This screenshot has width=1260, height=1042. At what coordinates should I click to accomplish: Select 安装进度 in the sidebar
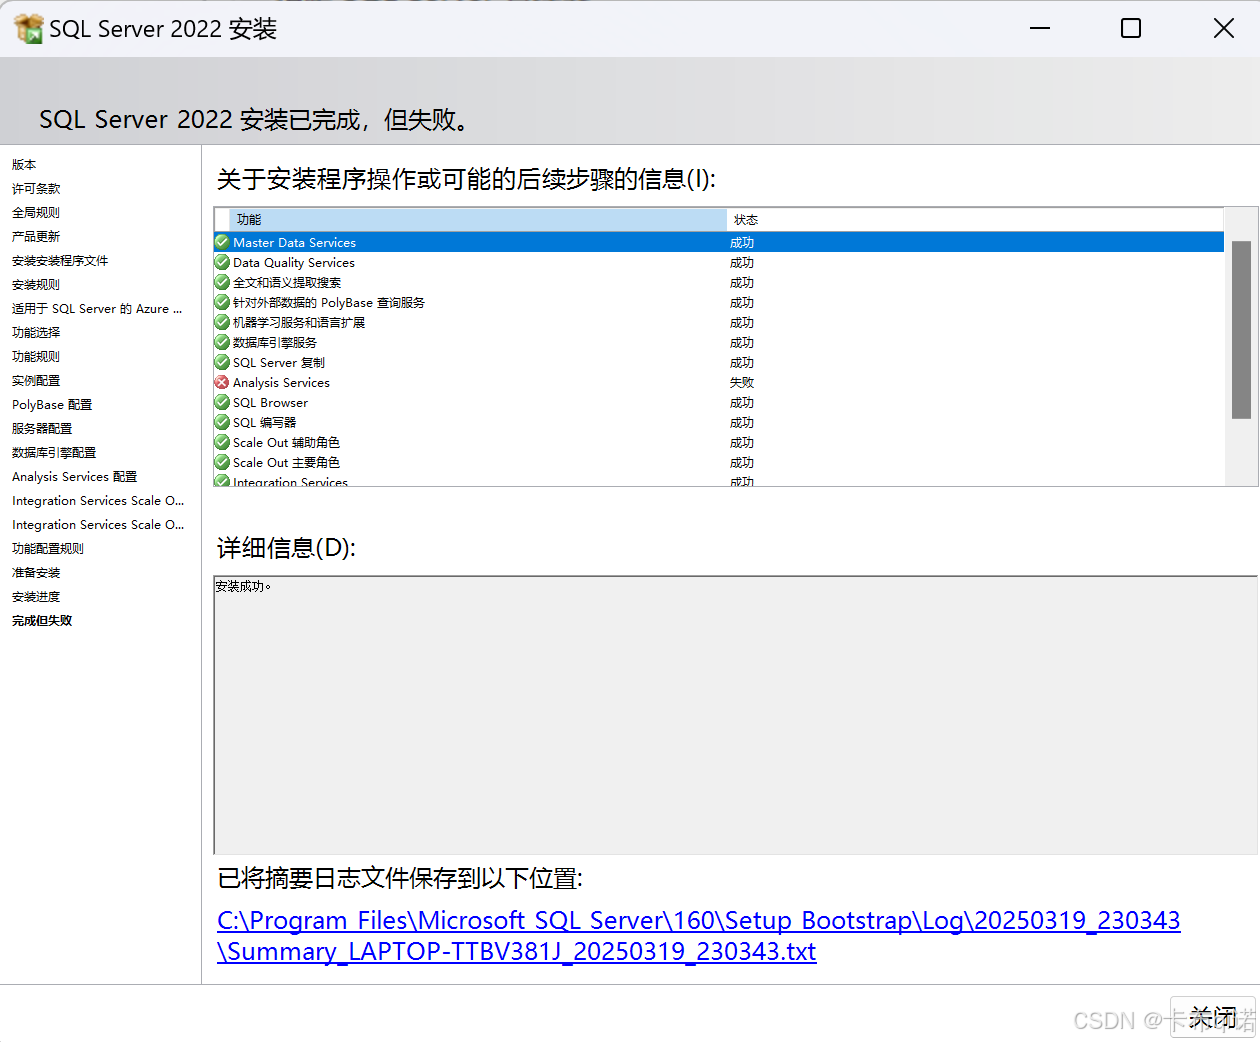(36, 596)
